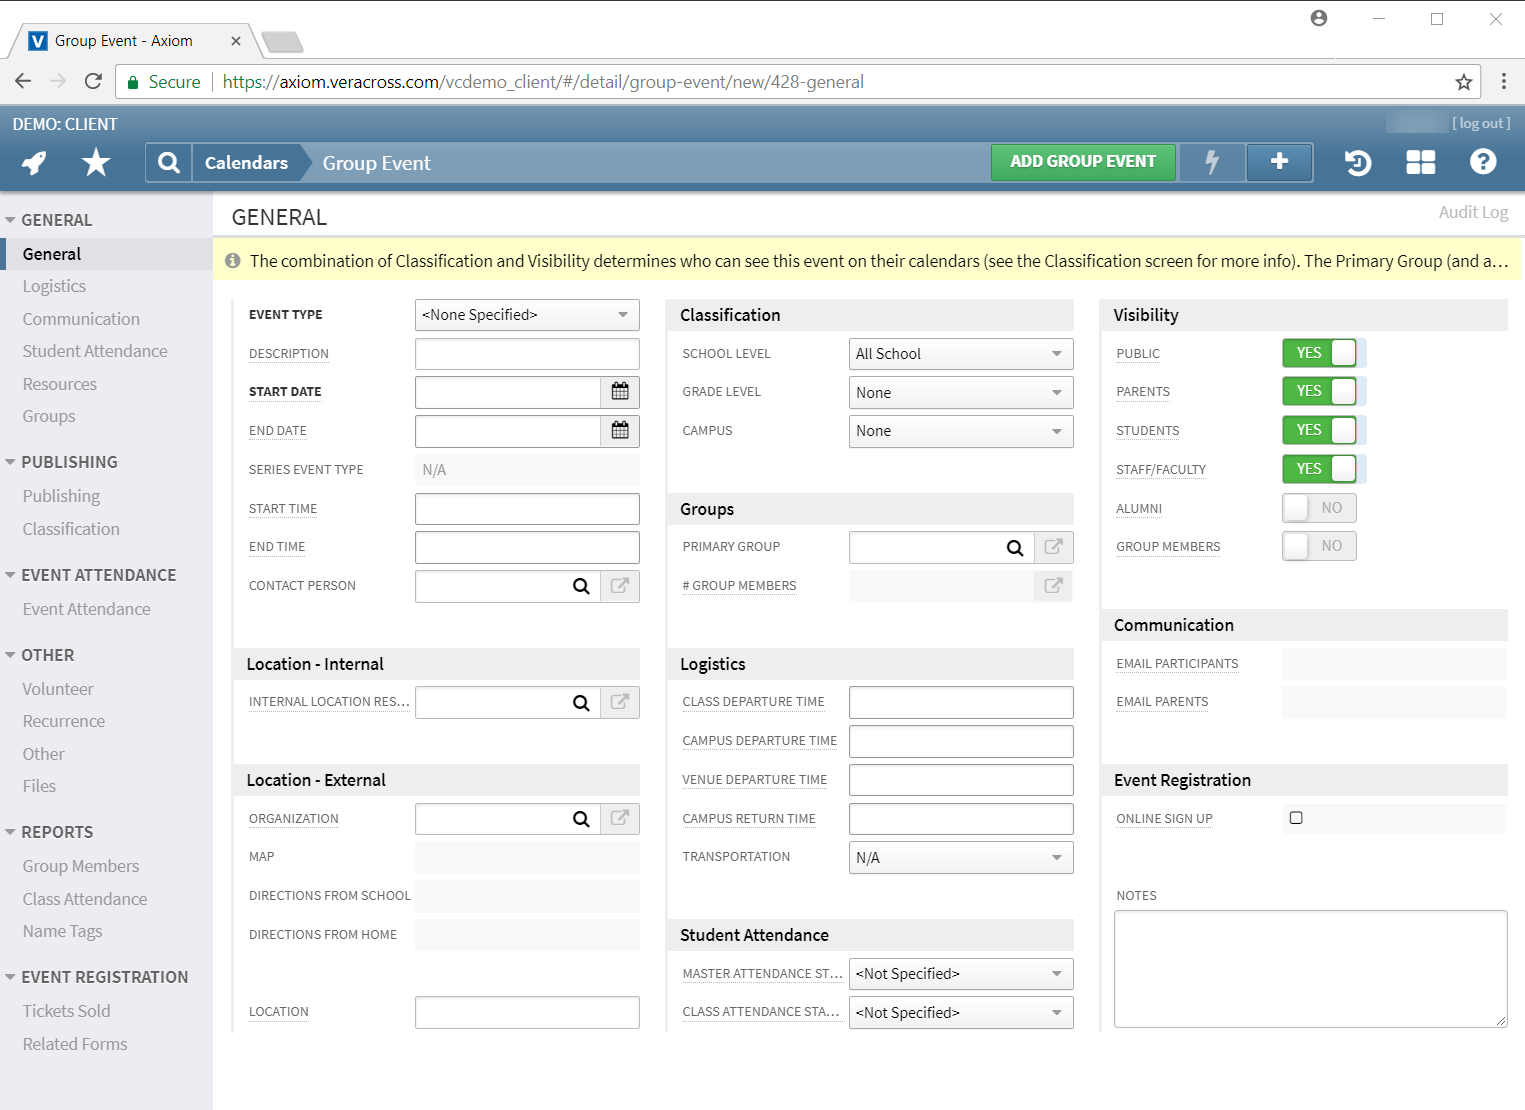This screenshot has height=1110, width=1525.
Task: Go to Logistics in the sidebar
Action: click(54, 286)
